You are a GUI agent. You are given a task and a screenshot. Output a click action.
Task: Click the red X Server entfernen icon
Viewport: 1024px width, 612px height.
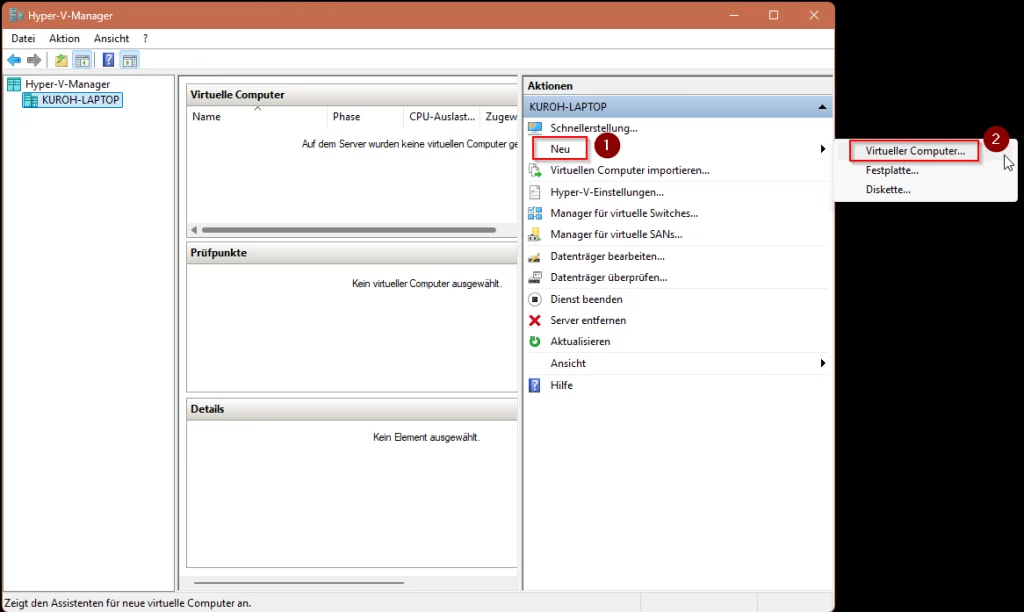point(535,320)
